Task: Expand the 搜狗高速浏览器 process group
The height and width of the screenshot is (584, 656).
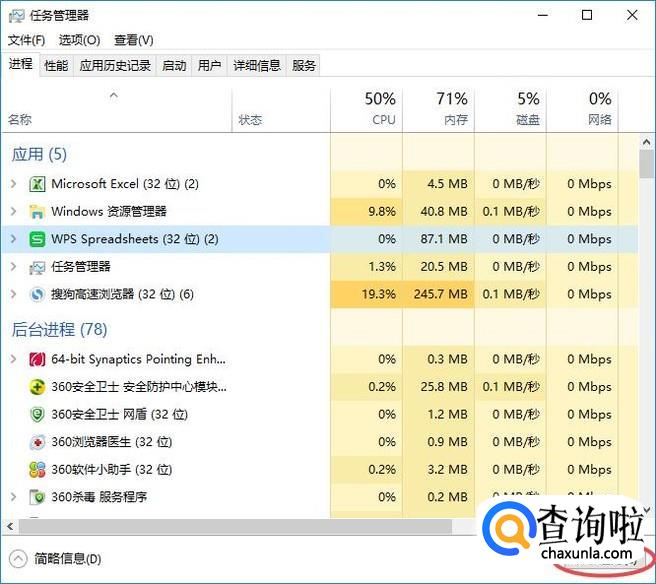Action: [13, 295]
